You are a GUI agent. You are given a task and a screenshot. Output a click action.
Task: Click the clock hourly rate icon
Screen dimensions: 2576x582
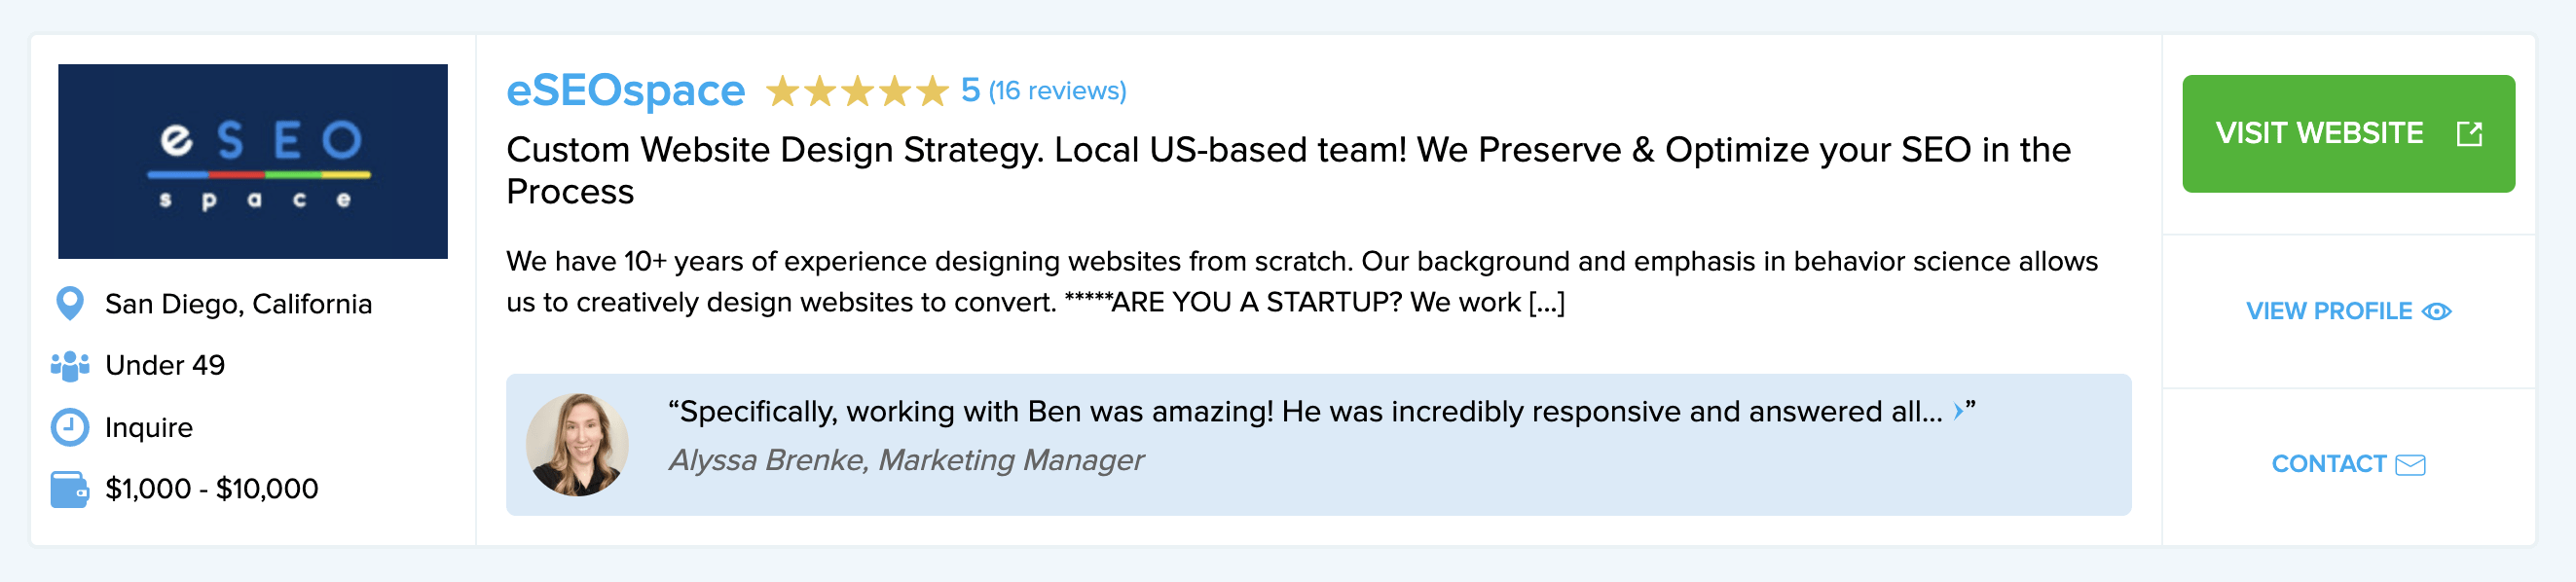tap(70, 427)
